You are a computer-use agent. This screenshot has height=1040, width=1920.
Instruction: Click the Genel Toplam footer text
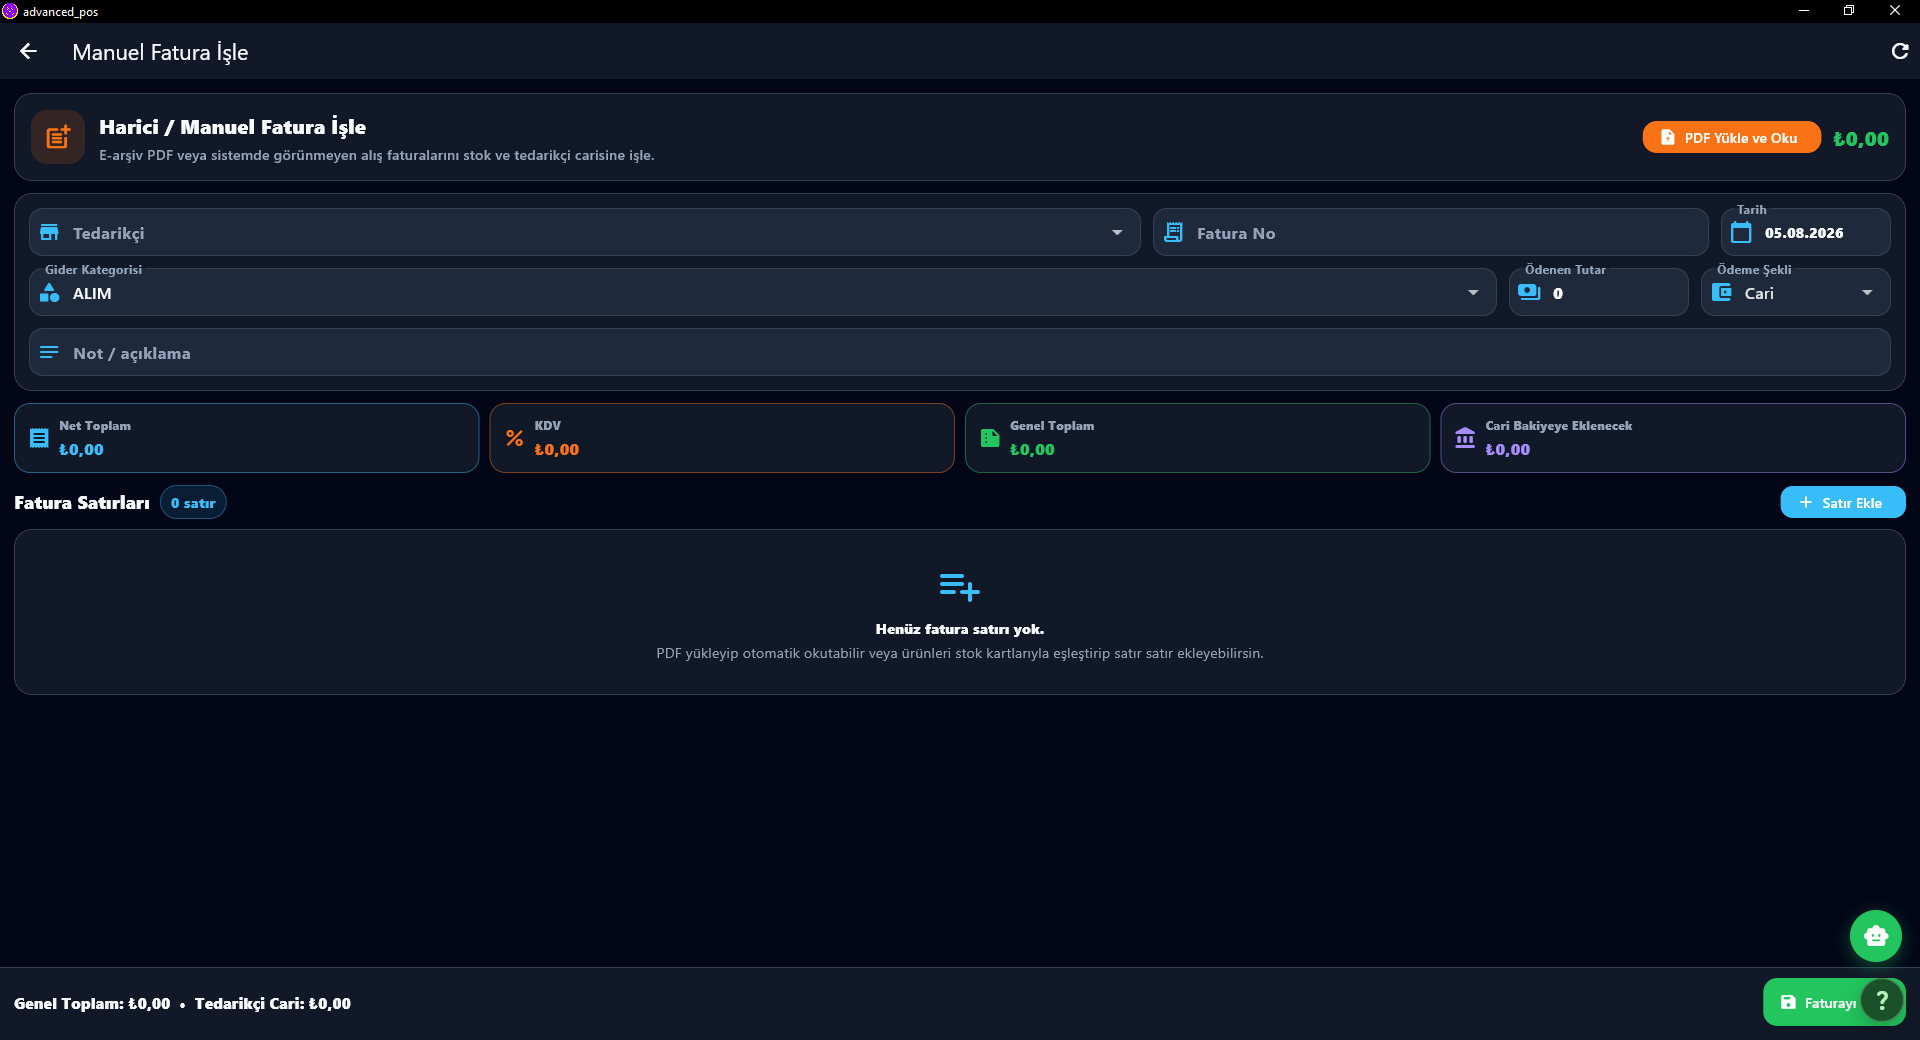pyautogui.click(x=92, y=1004)
